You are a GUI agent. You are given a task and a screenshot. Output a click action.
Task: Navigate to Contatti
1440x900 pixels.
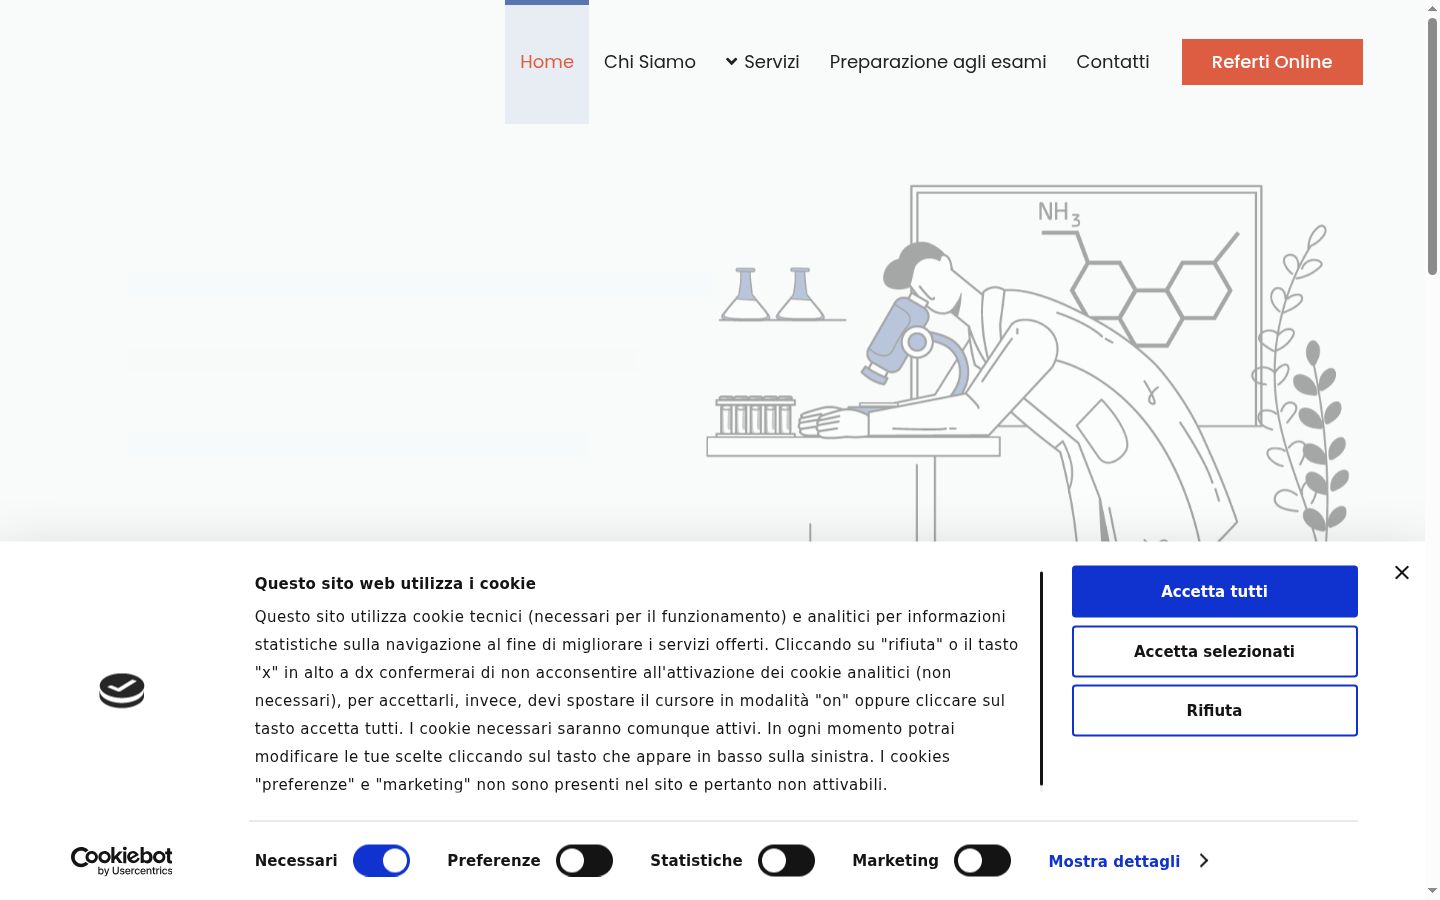click(1113, 62)
